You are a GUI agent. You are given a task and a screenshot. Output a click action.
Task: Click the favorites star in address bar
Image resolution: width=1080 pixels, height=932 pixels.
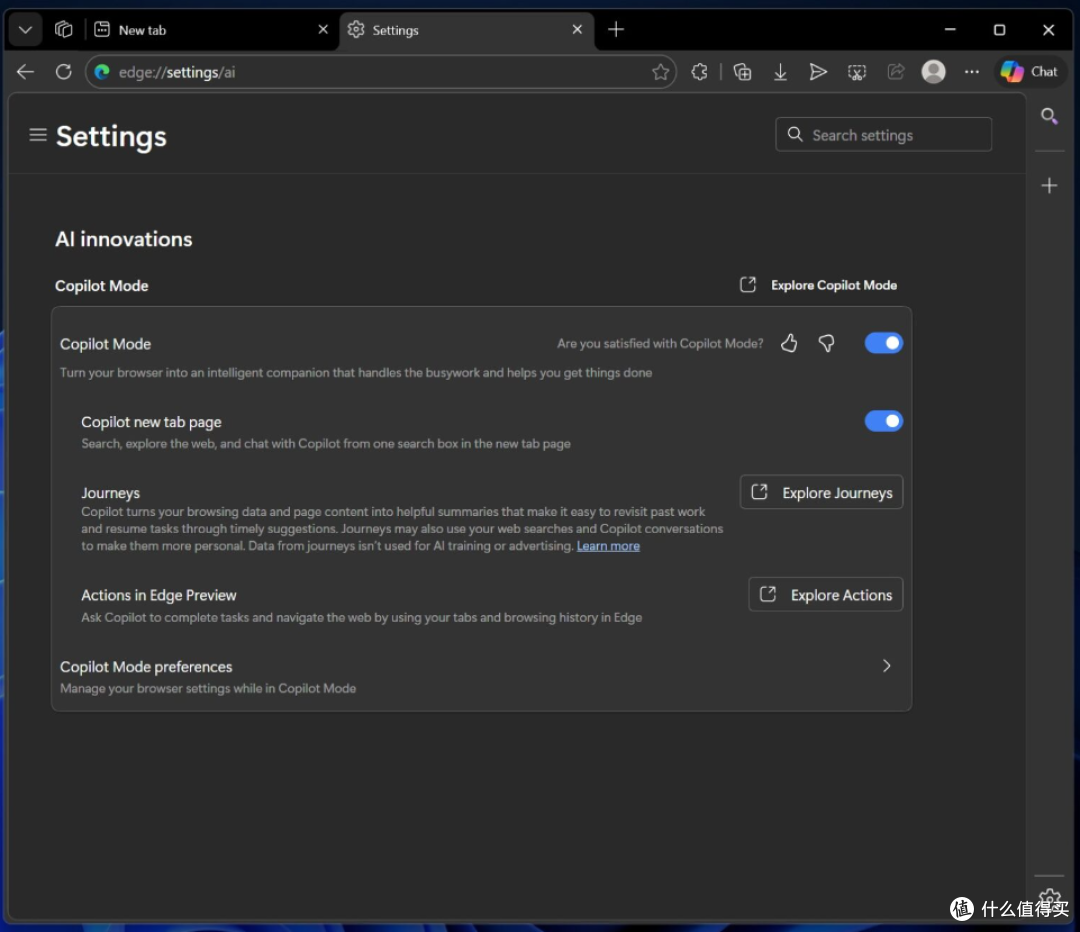(x=660, y=72)
